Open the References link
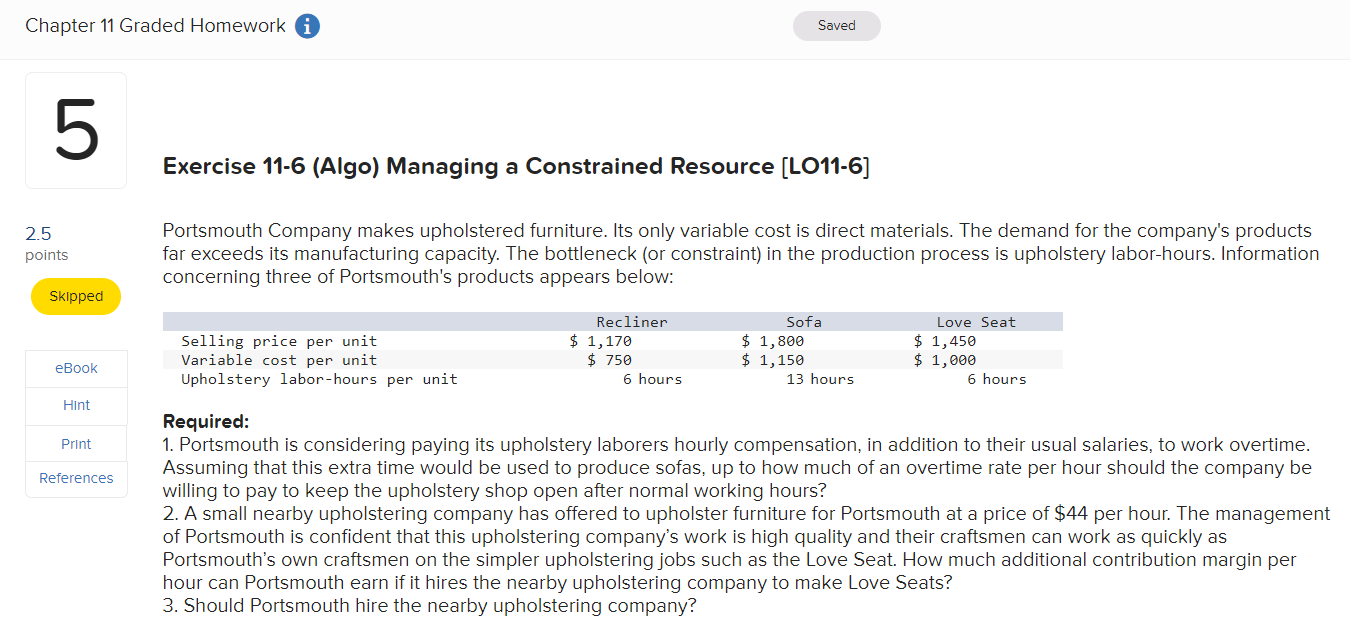Image resolution: width=1350 pixels, height=635 pixels. pyautogui.click(x=76, y=478)
